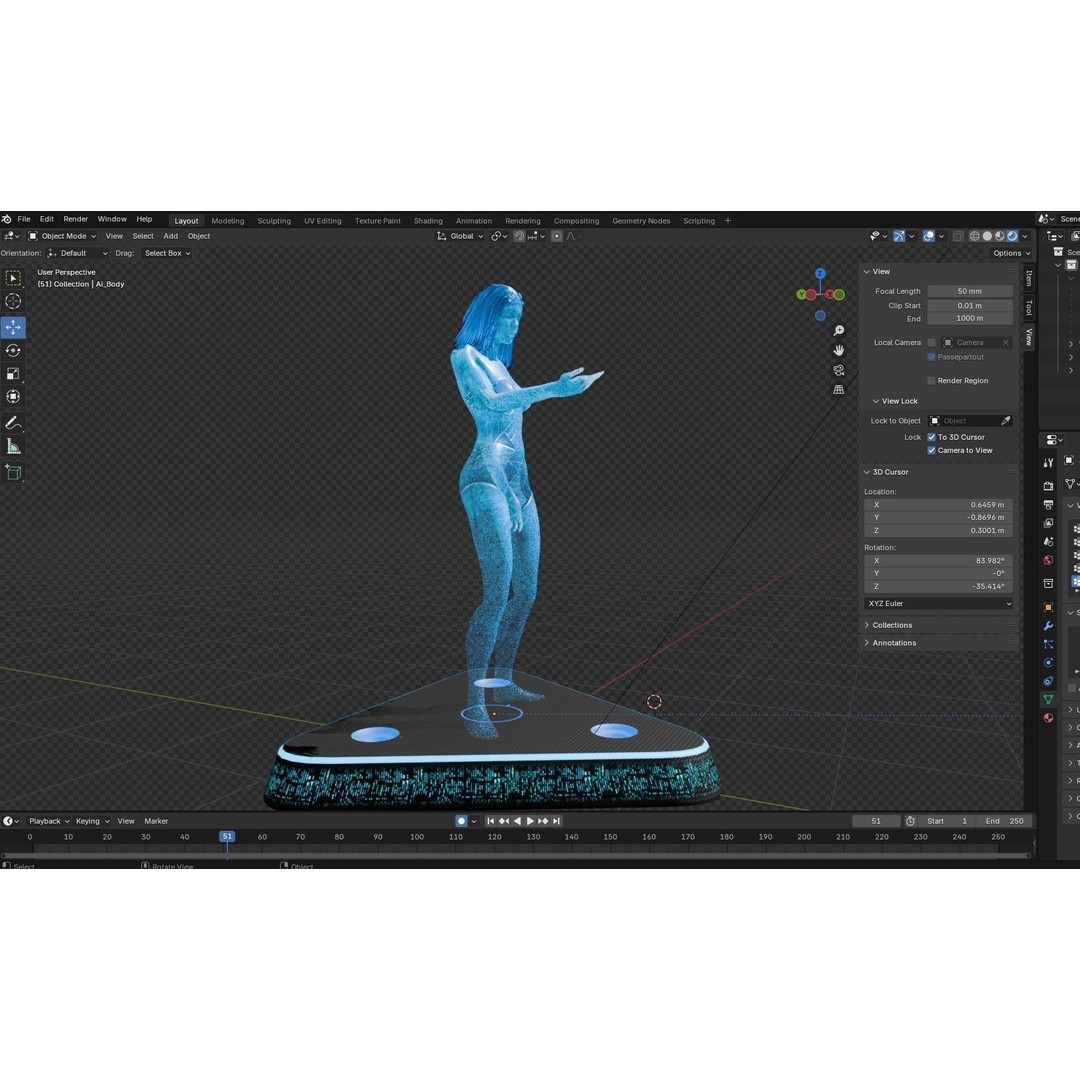Switch perspective/orthographic grid icon
Image resolution: width=1080 pixels, height=1080 pixels.
click(839, 390)
